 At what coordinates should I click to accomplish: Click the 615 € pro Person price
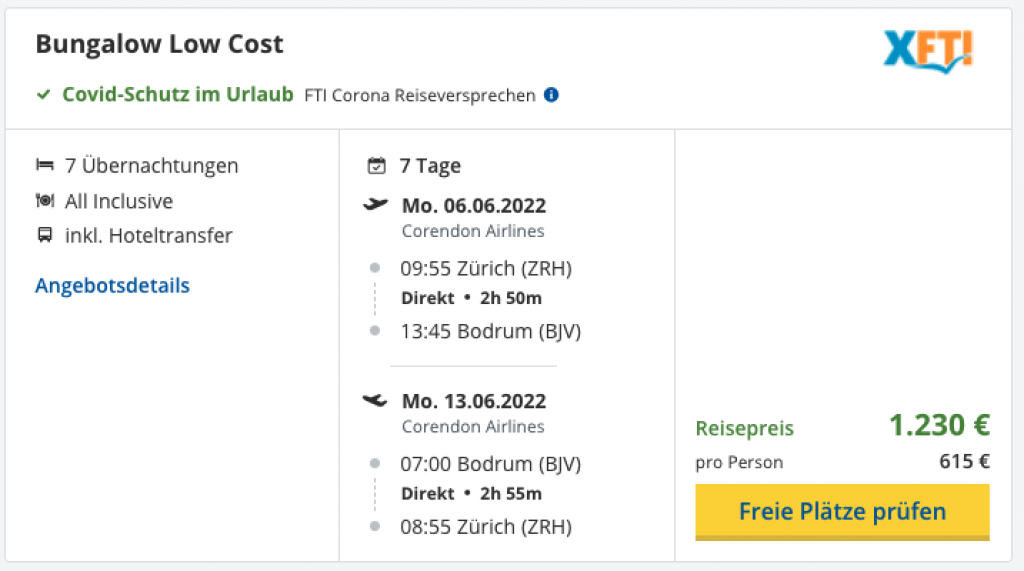(x=965, y=462)
